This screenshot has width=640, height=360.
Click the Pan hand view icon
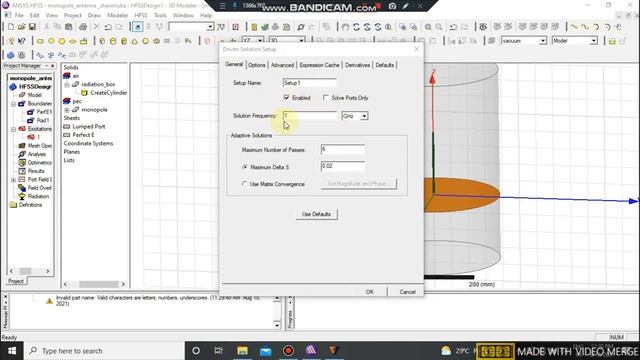coord(345,27)
